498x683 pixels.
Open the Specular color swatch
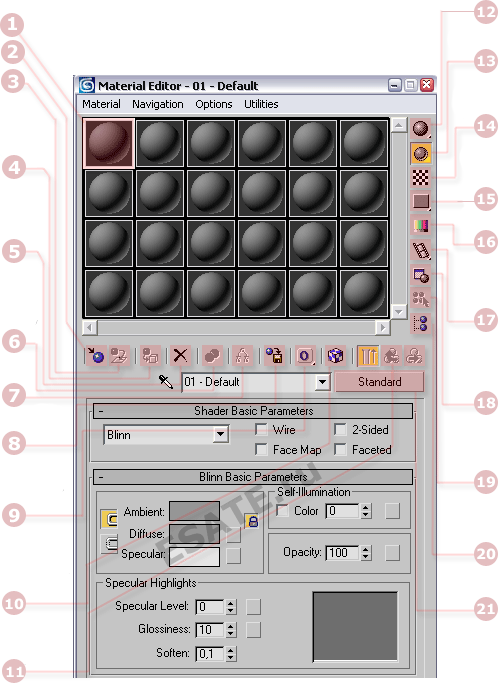194,557
